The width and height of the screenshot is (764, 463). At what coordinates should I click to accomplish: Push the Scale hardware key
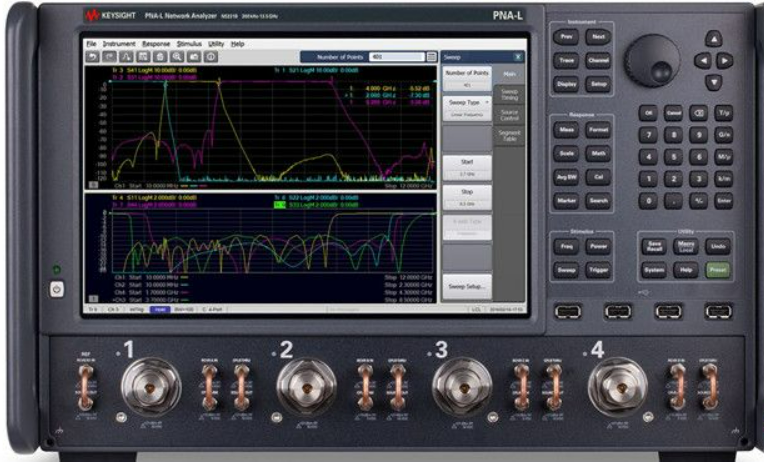(566, 153)
